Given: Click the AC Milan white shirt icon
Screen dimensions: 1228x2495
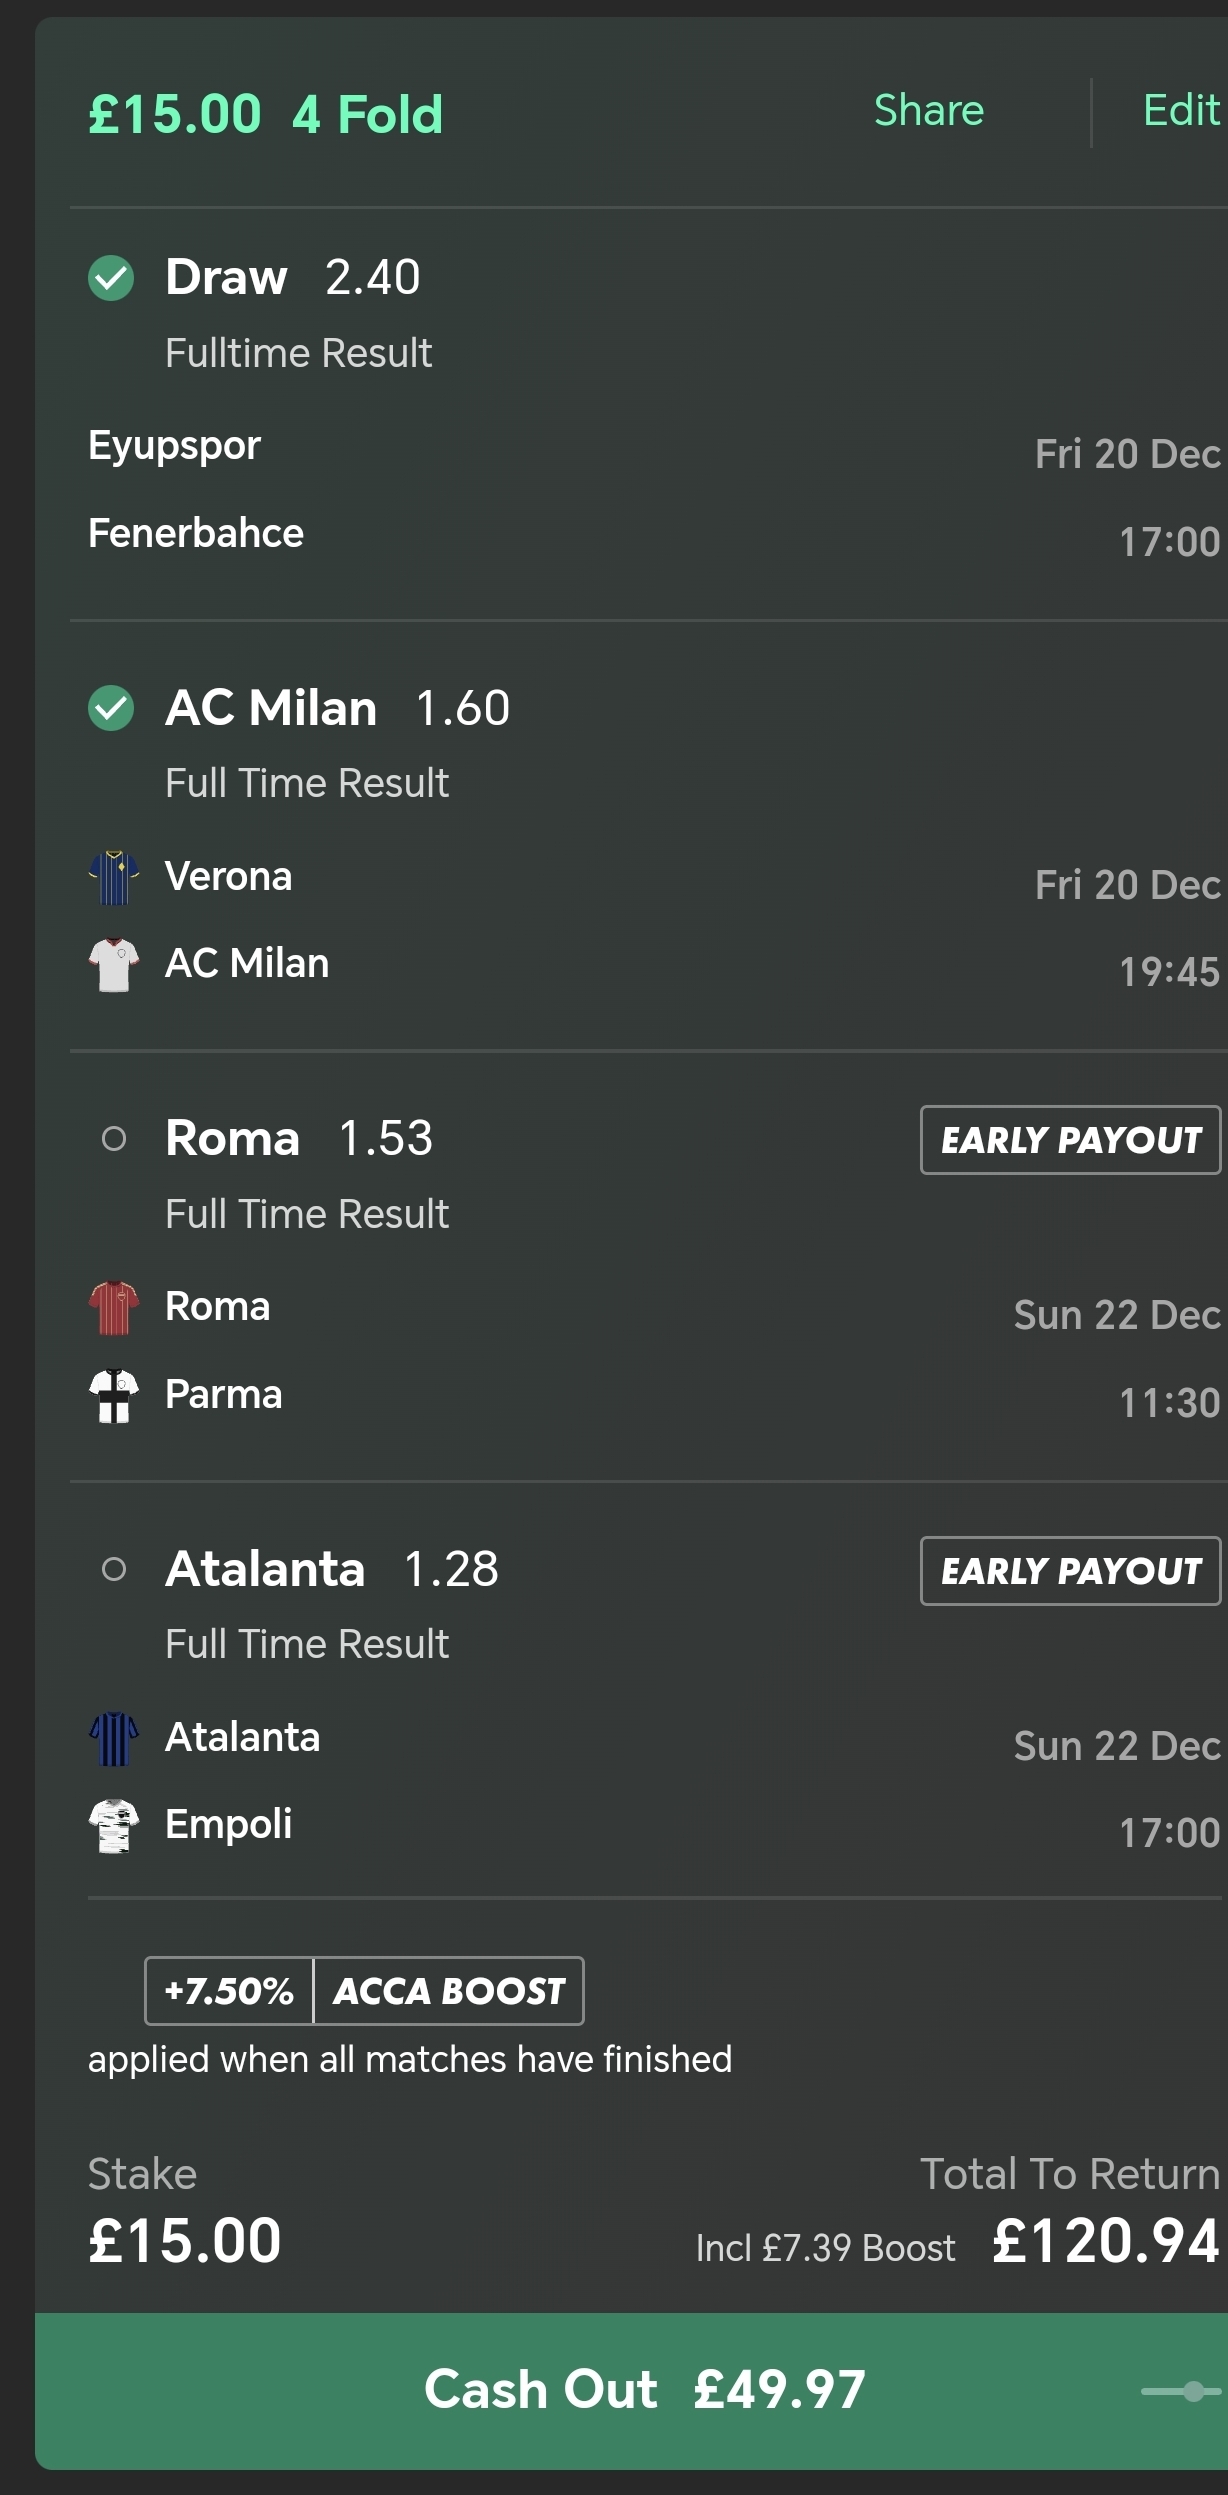Looking at the screenshot, I should point(113,964).
